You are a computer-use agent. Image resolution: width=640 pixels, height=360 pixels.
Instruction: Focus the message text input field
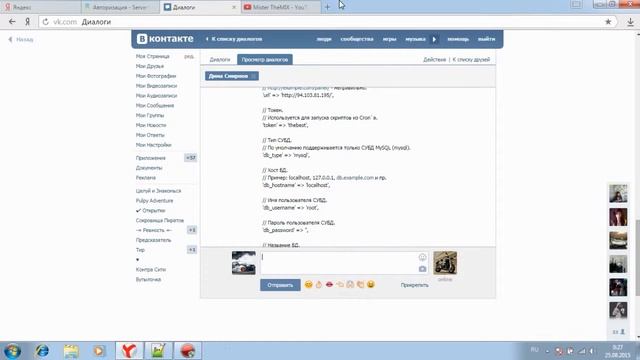338,263
